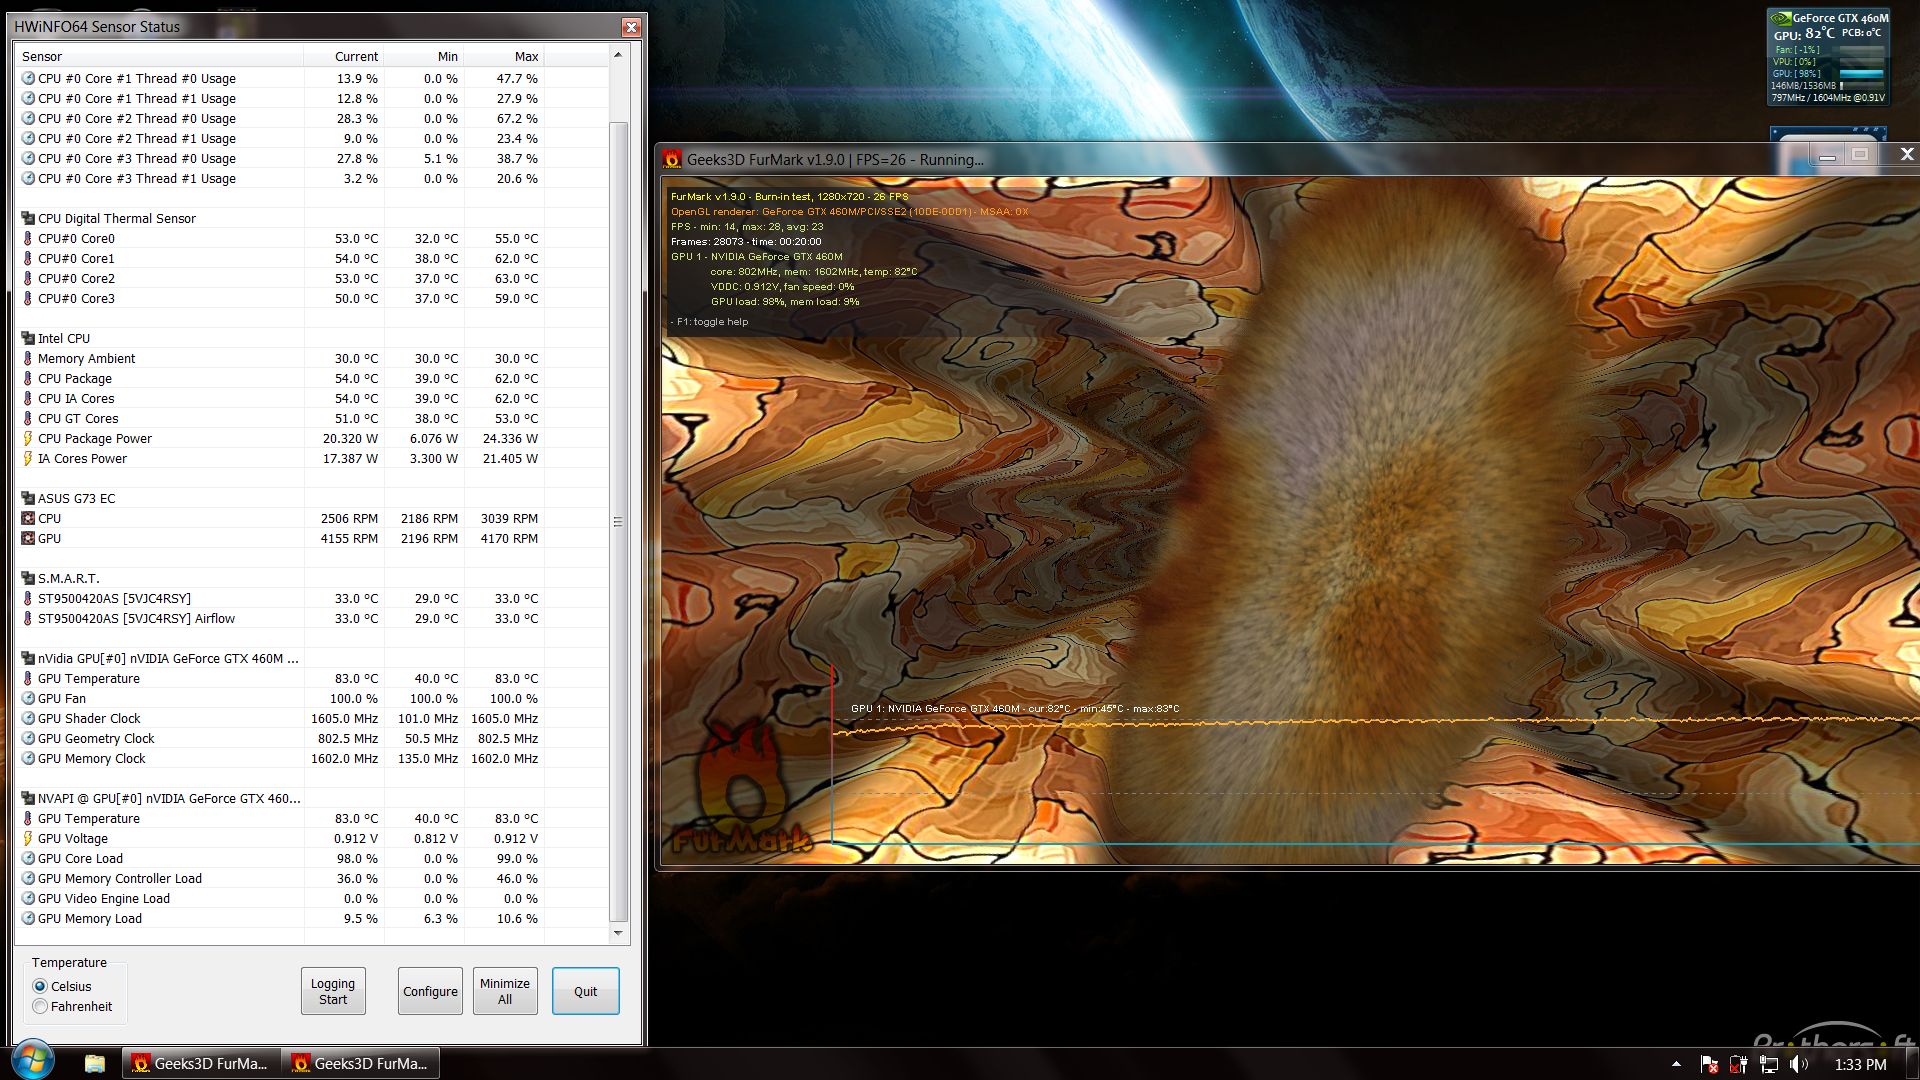Click the S.M.A.R.T. sensor group icon
This screenshot has height=1080, width=1920.
point(28,578)
